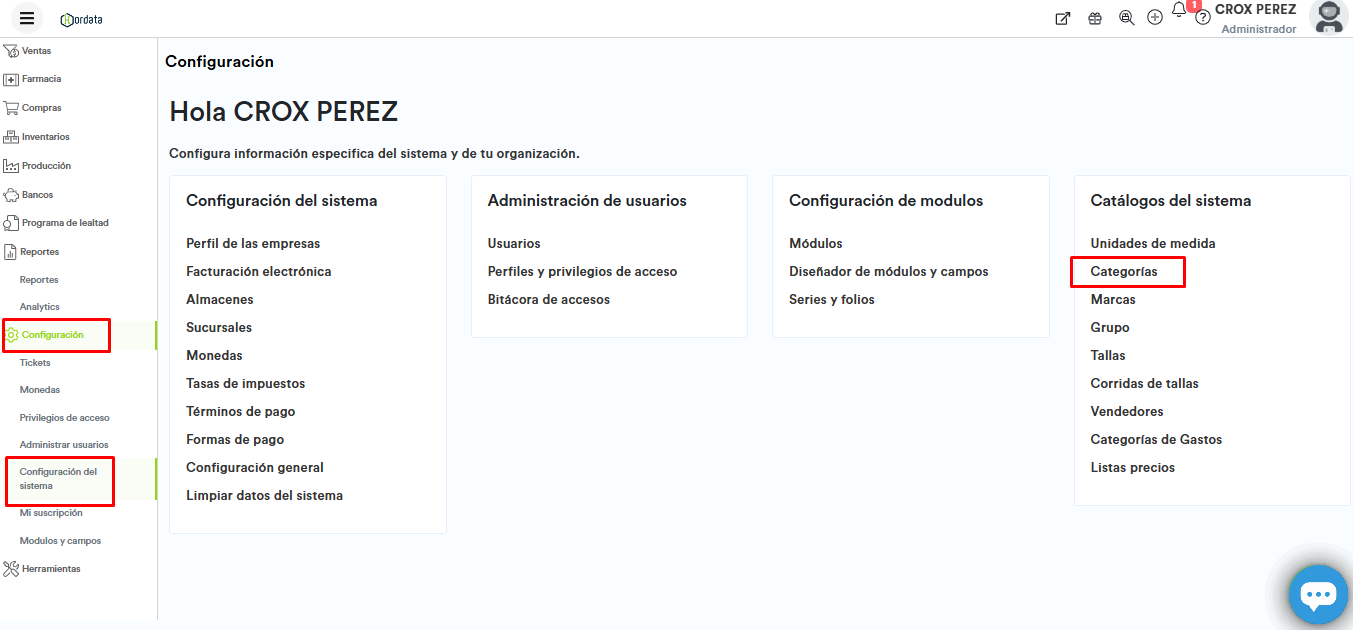The height and width of the screenshot is (630, 1353).
Task: Click the Nordata logo
Action: (x=81, y=19)
